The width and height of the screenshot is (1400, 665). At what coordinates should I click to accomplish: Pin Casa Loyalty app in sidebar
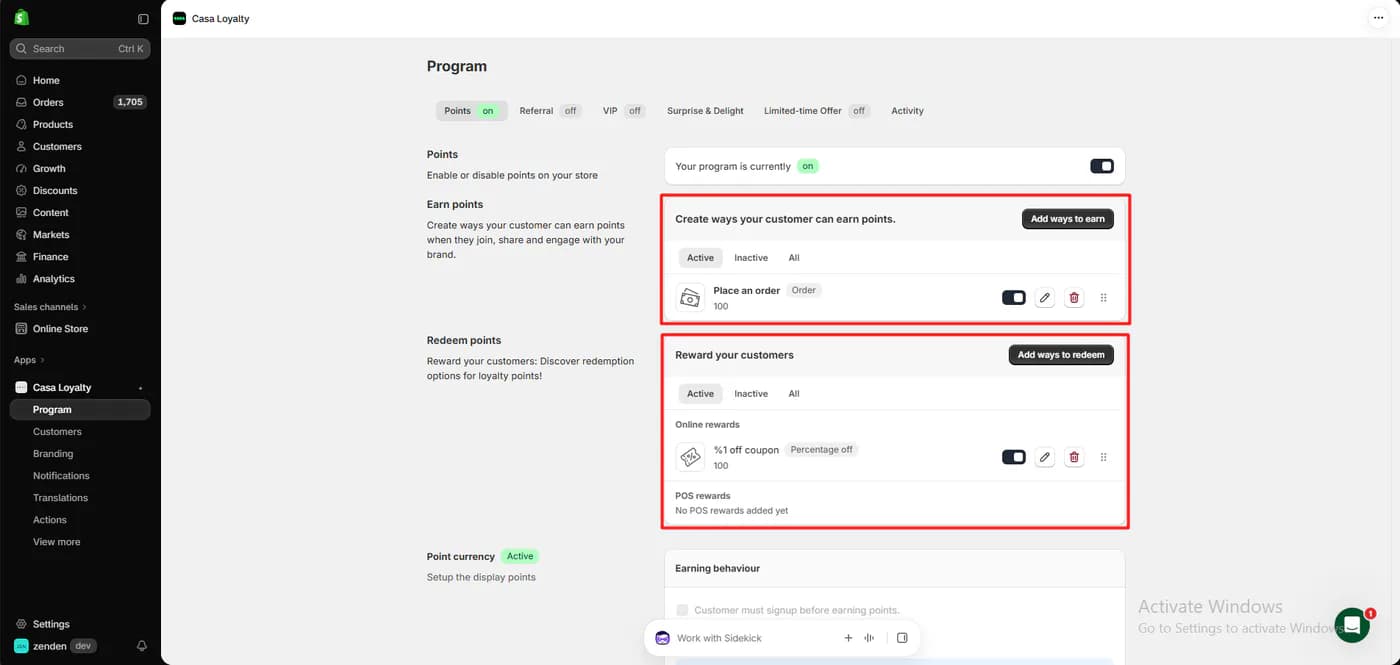[140, 388]
